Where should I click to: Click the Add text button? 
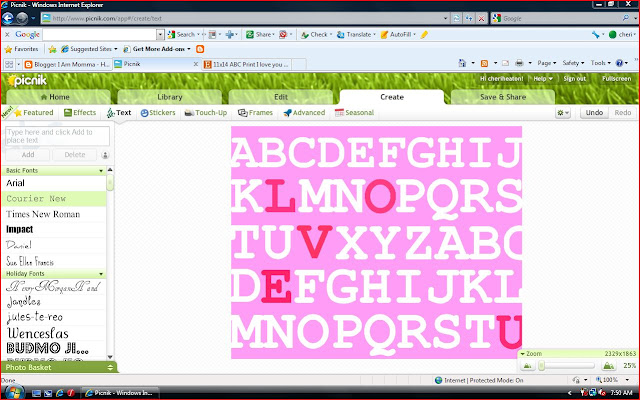pyautogui.click(x=28, y=155)
